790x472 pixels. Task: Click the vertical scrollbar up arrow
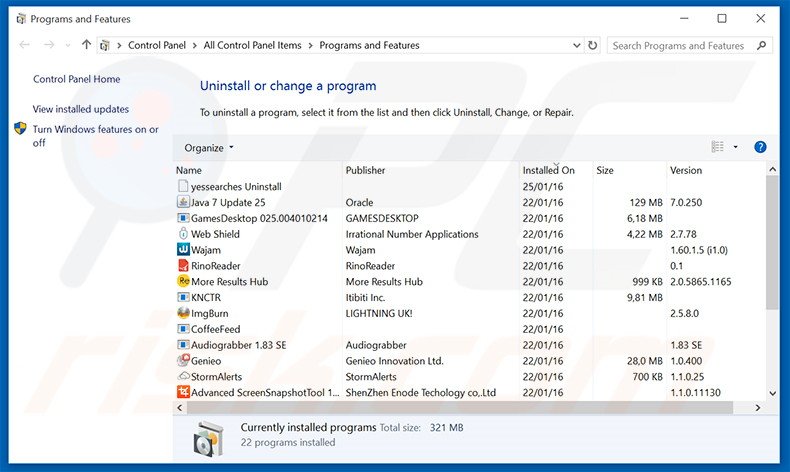(772, 170)
